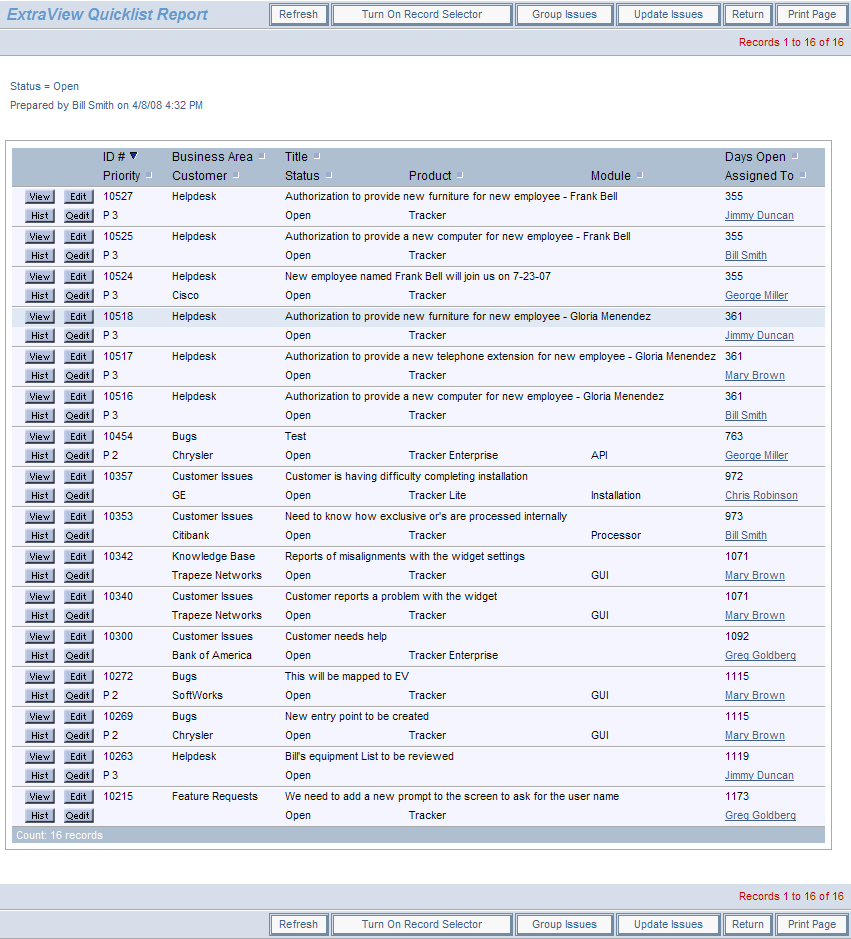The image size is (851, 939).
Task: Click sort icon next to Assigned To
Action: point(803,176)
